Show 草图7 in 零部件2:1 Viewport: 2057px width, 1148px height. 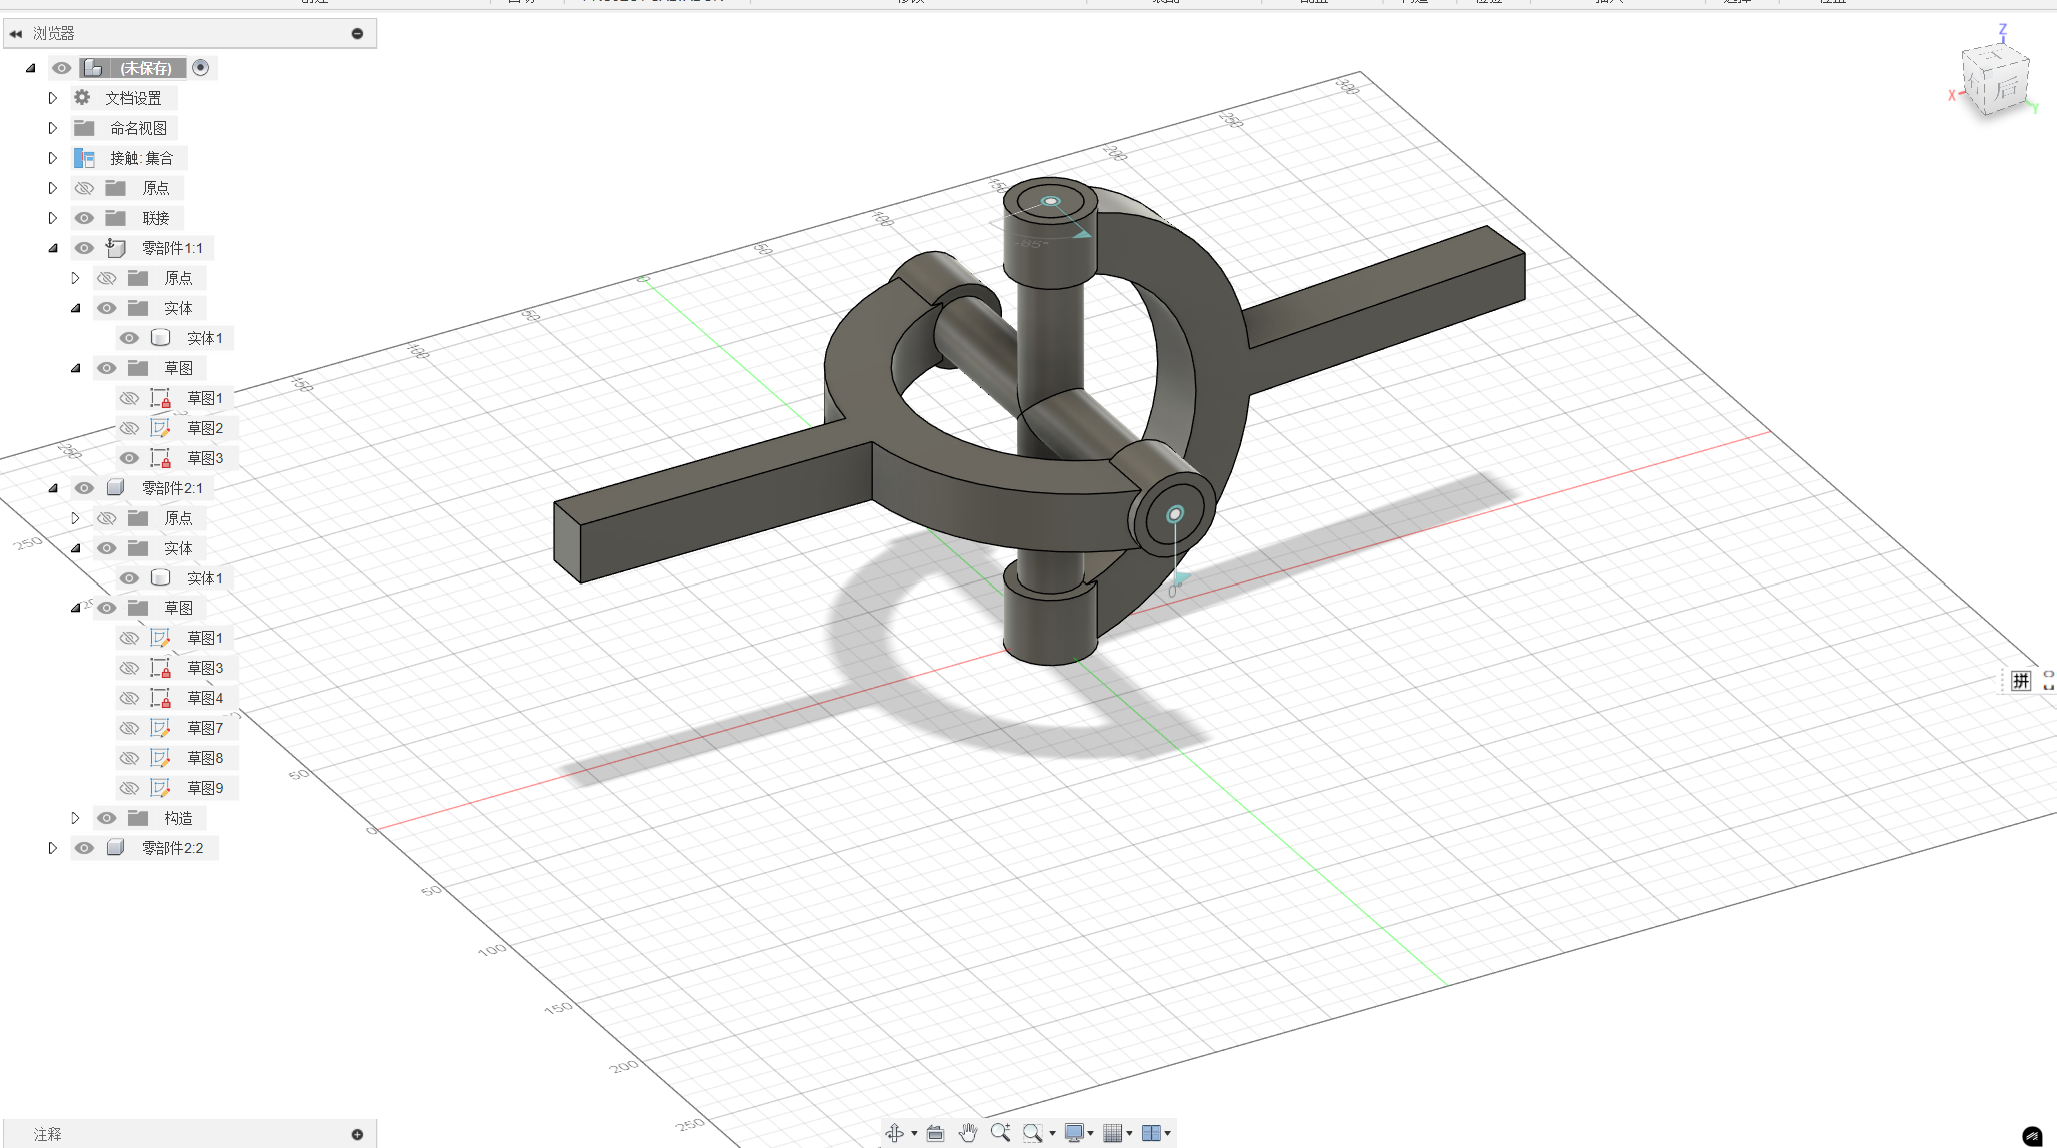129,728
